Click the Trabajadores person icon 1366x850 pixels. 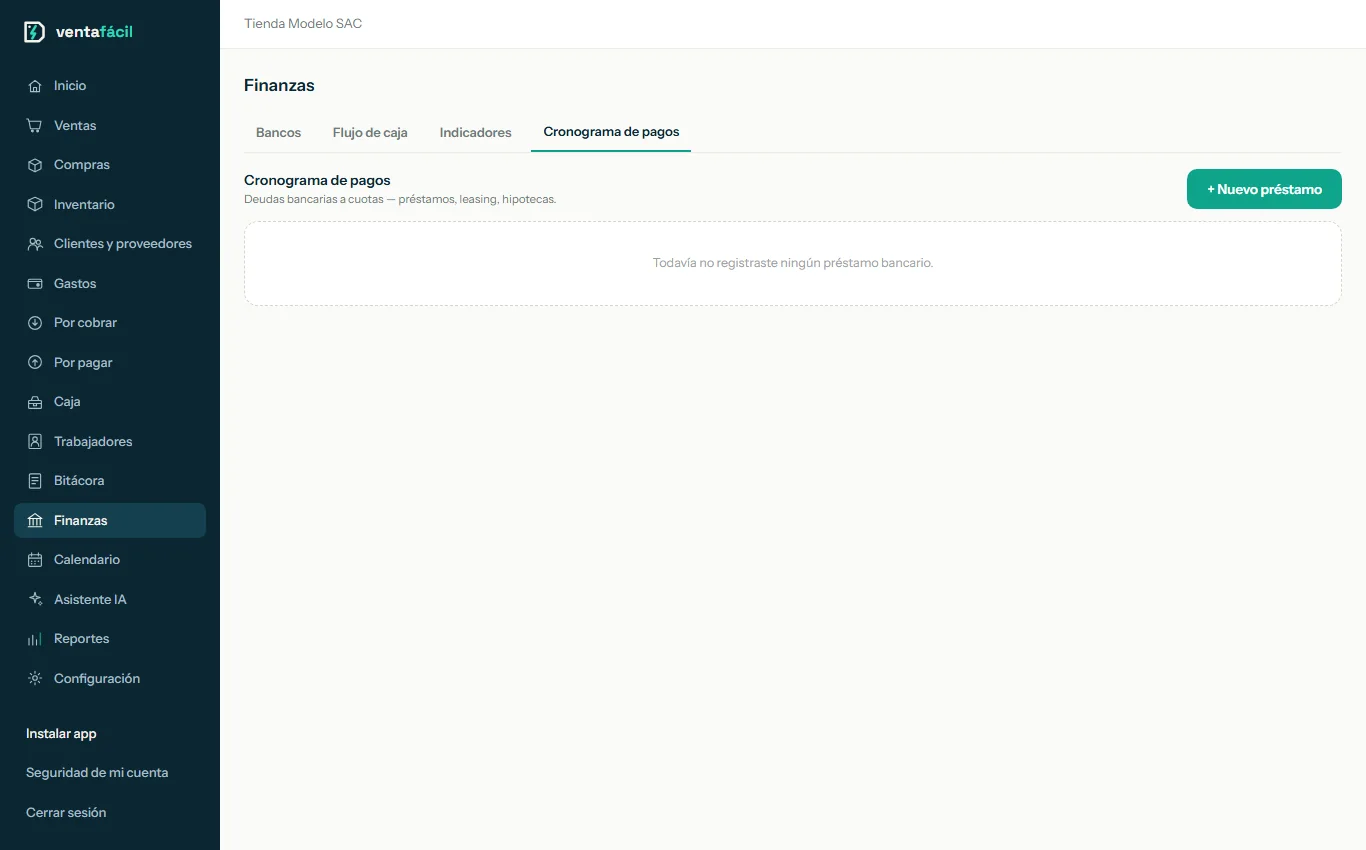click(35, 442)
